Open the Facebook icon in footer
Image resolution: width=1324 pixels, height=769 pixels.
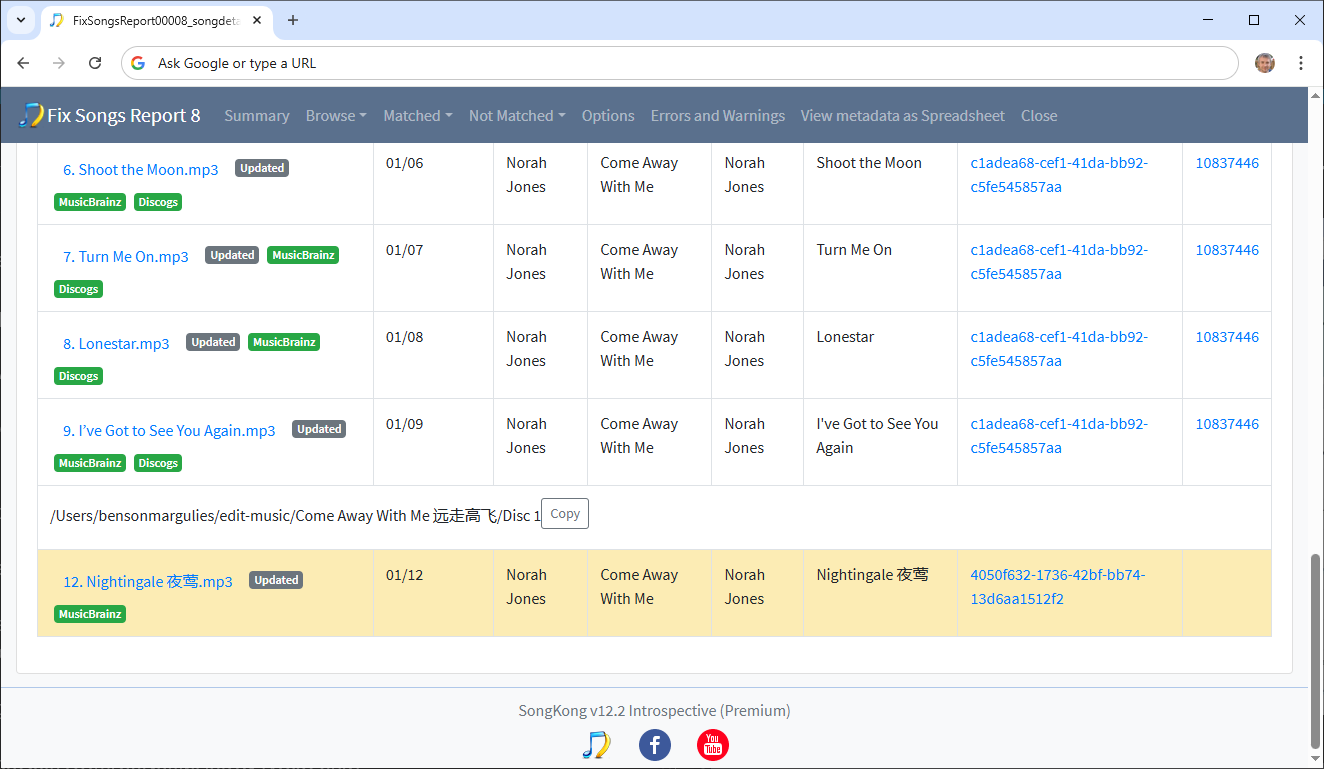click(x=654, y=745)
